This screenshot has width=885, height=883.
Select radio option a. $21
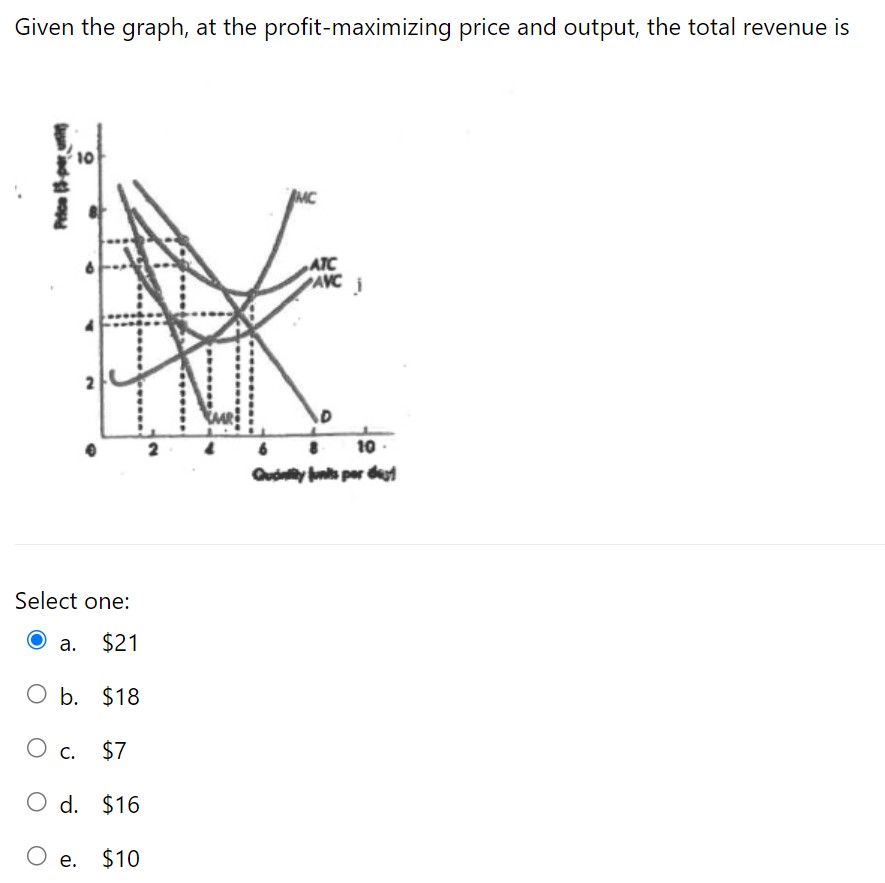pos(37,643)
